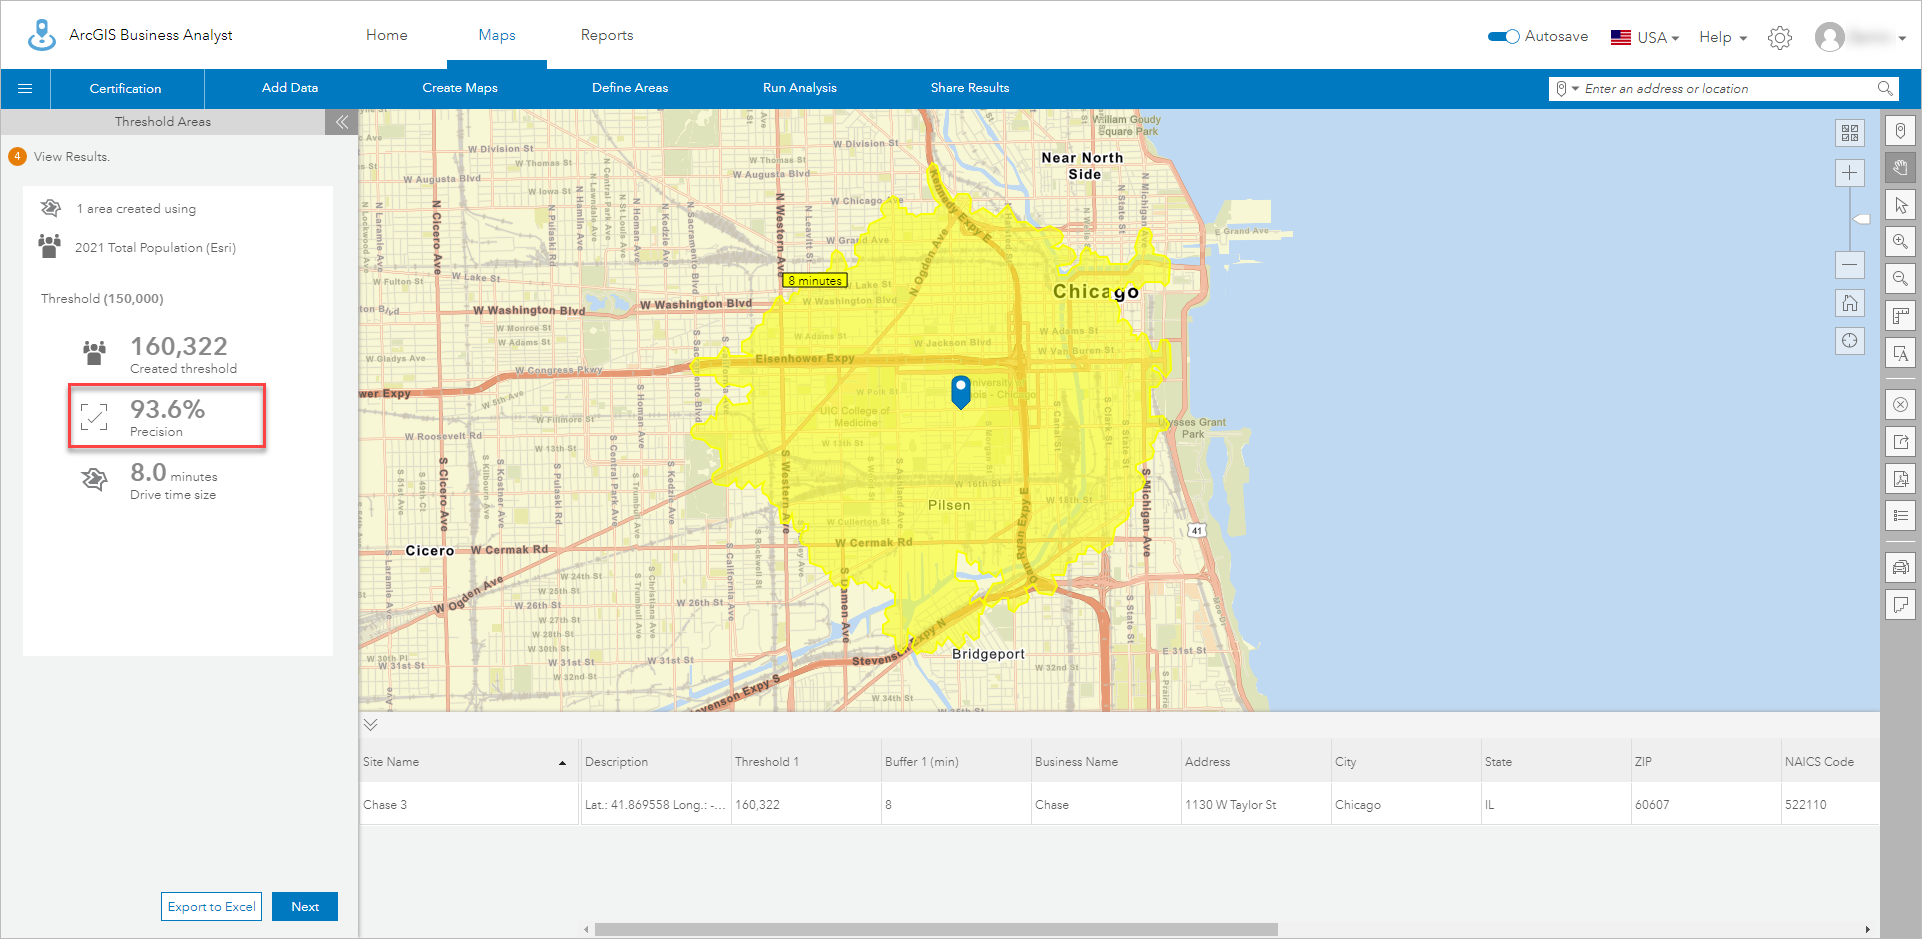Viewport: 1922px width, 939px height.
Task: Click the clear map circle-X tool
Action: [x=1900, y=405]
